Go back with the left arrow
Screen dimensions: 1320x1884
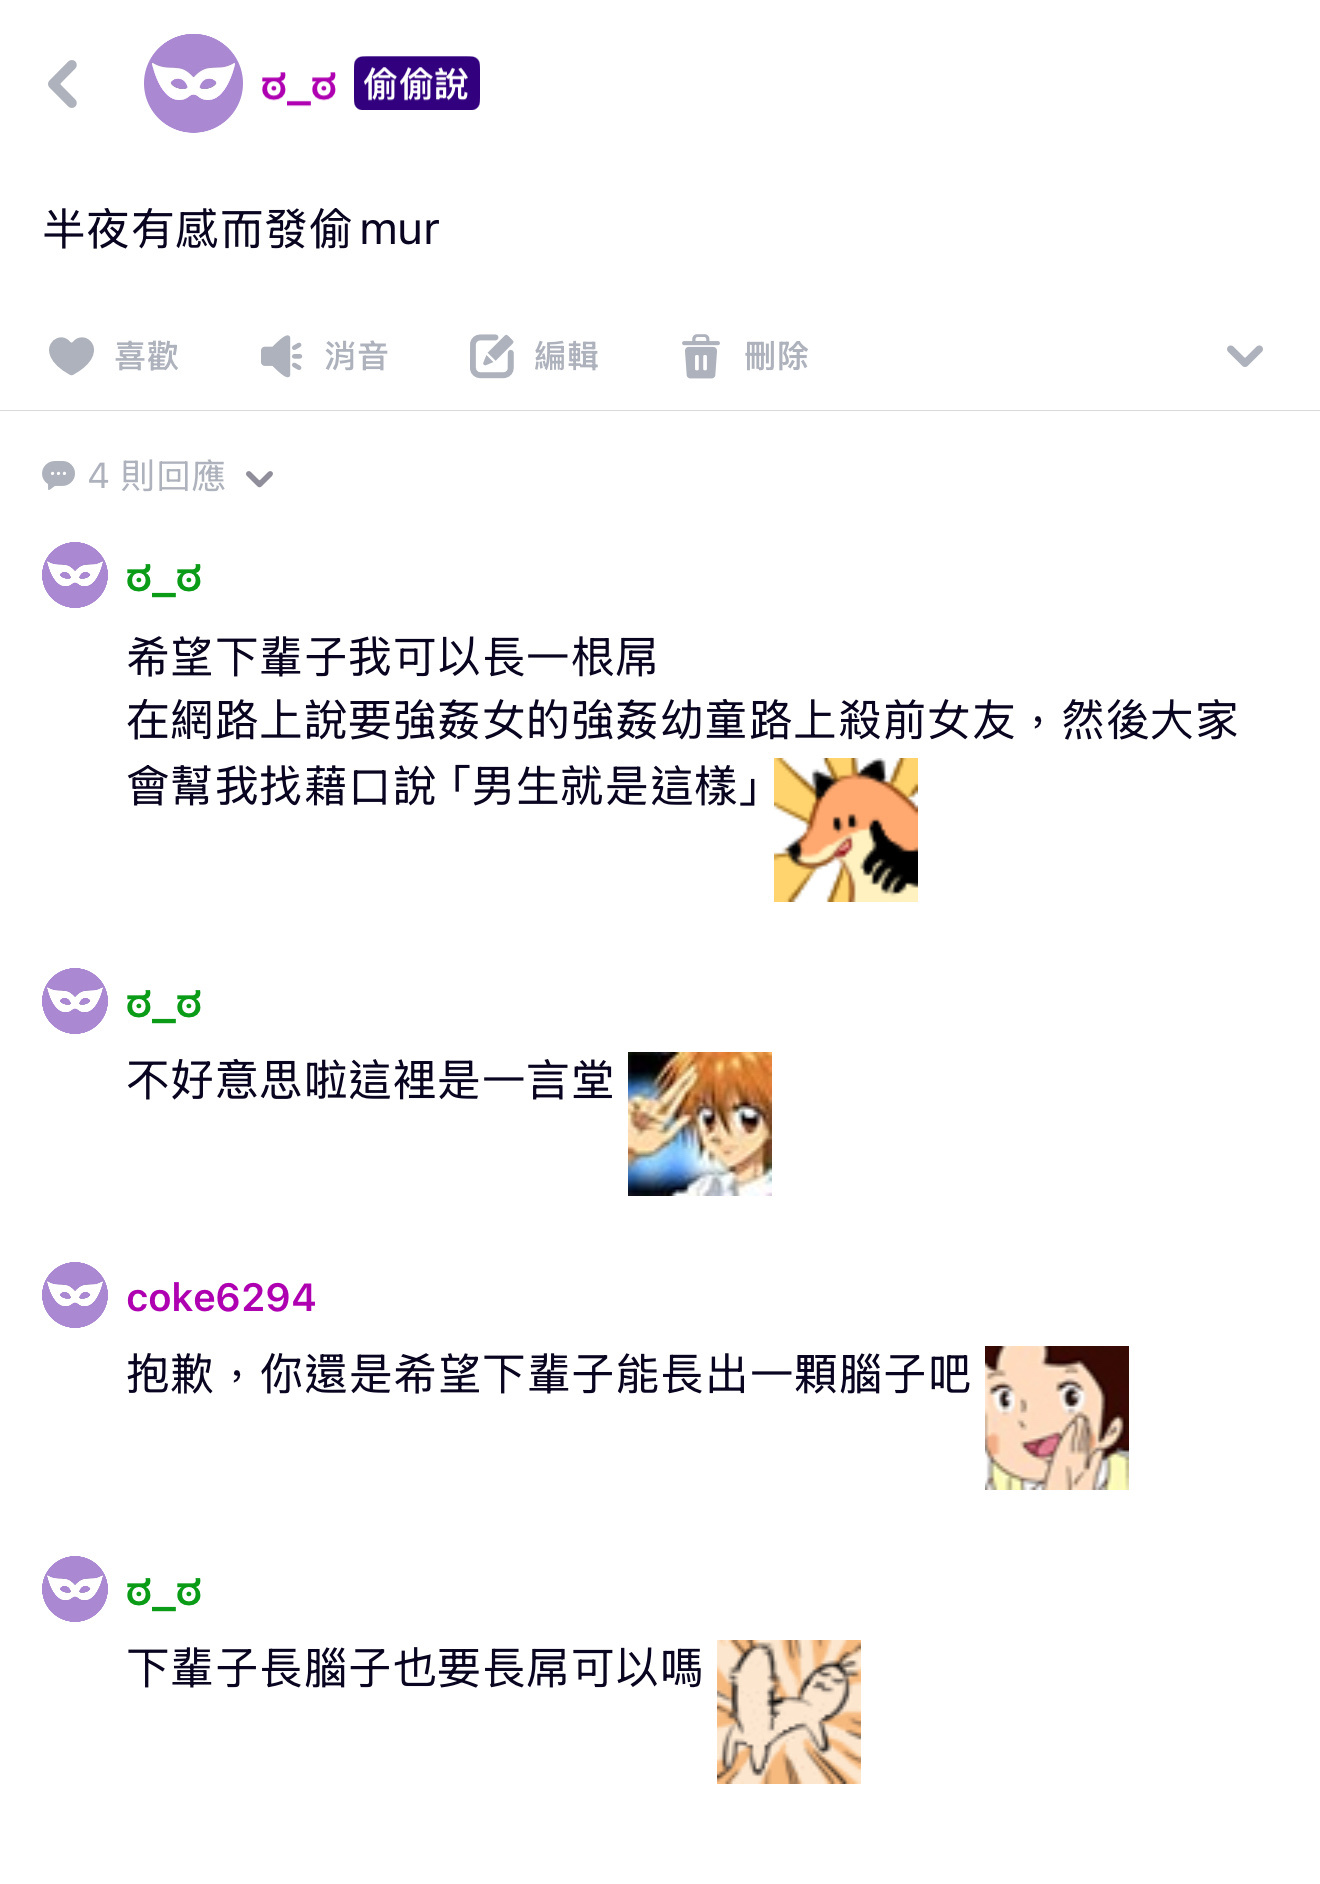(x=63, y=84)
